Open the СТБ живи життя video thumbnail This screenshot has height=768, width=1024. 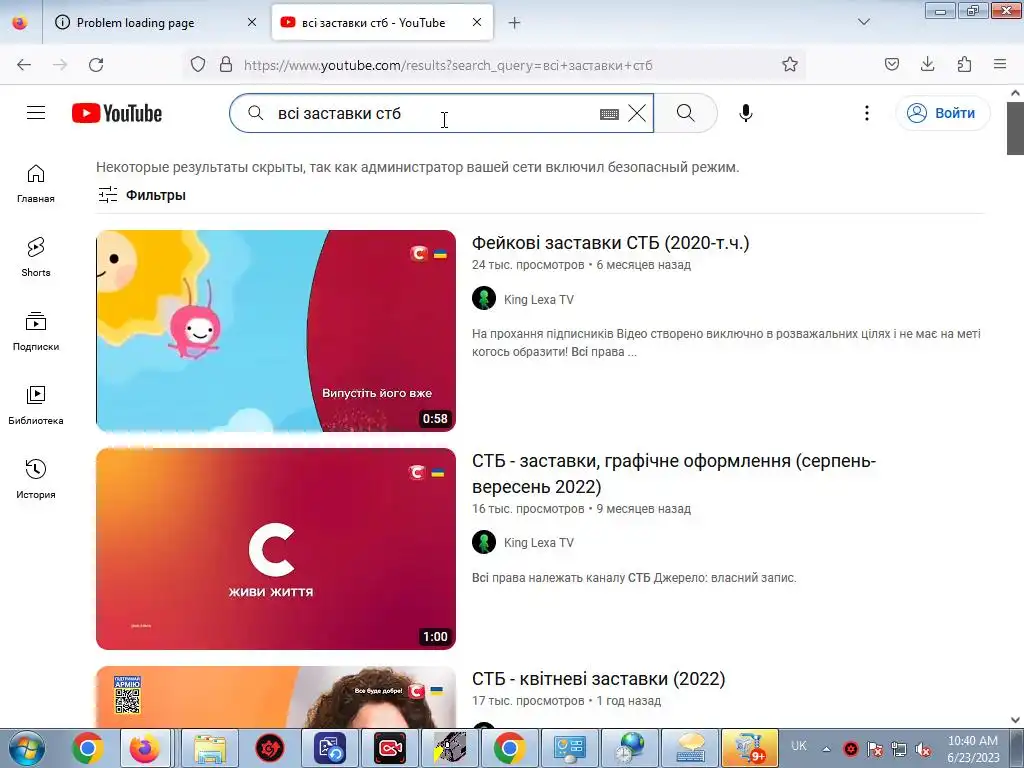[276, 549]
